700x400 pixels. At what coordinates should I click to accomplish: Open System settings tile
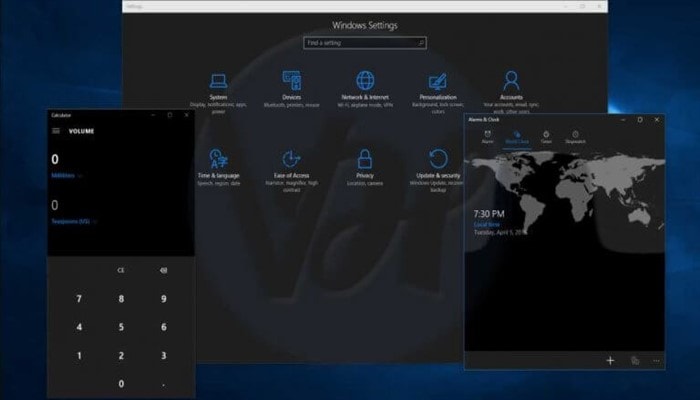(218, 92)
